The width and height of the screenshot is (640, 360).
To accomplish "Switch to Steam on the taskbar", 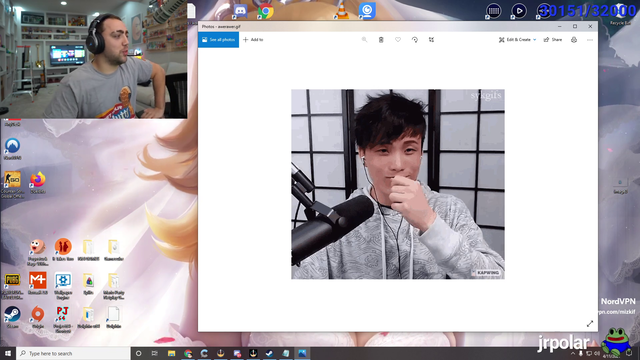I will click(x=269, y=353).
